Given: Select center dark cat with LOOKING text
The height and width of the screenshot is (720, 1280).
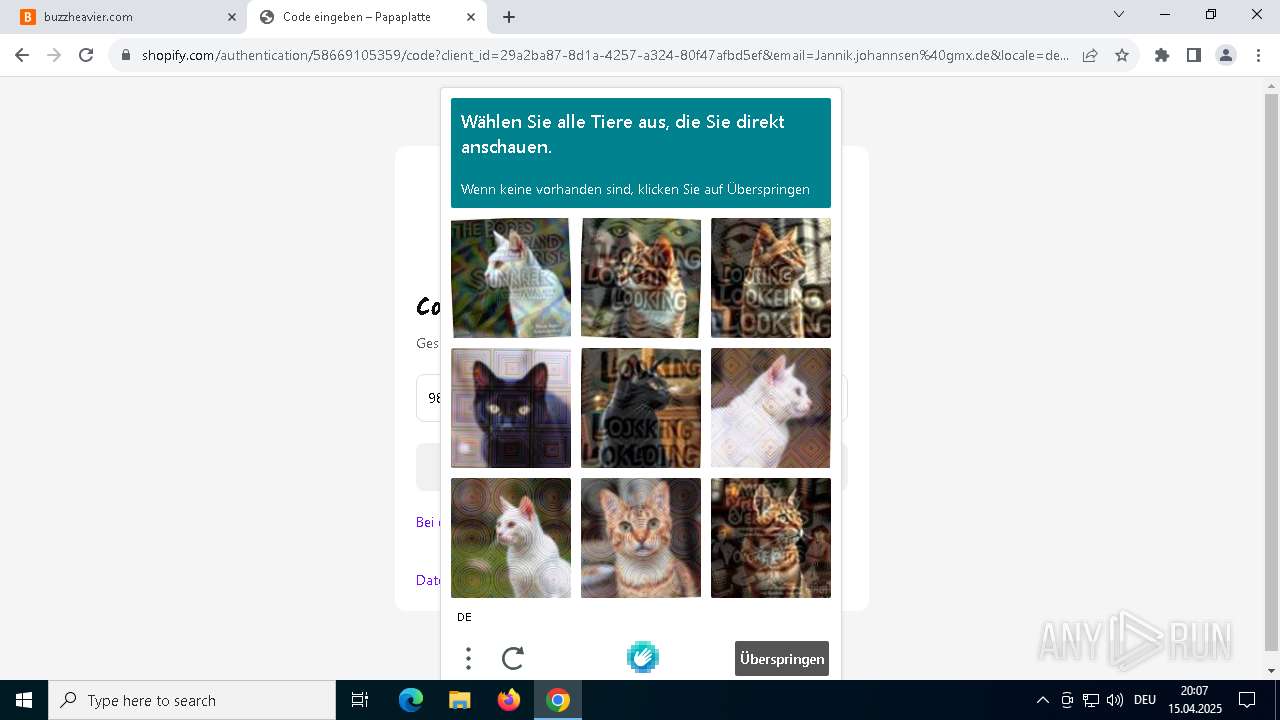Looking at the screenshot, I should pyautogui.click(x=641, y=408).
